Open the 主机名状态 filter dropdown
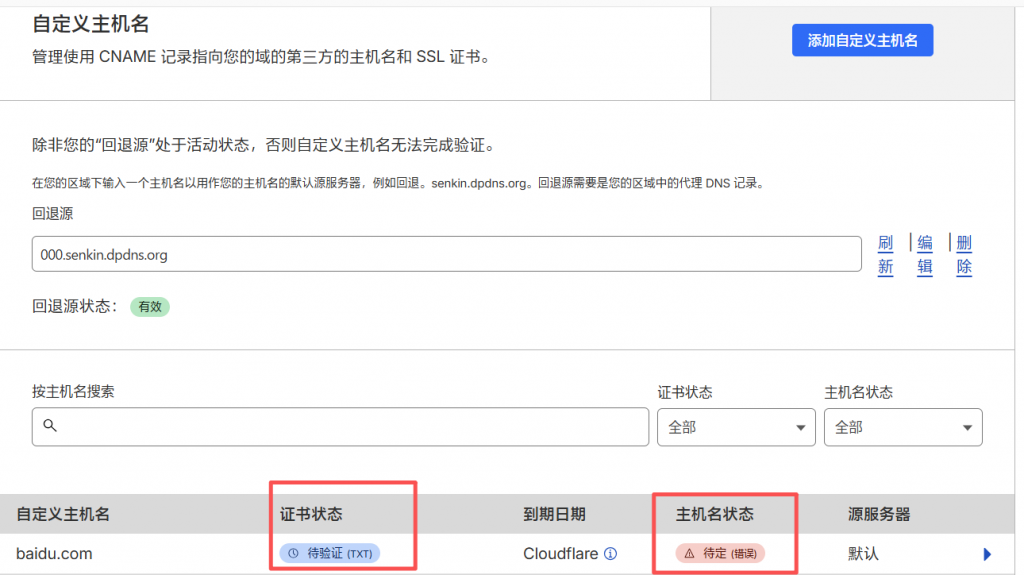Image resolution: width=1024 pixels, height=575 pixels. (x=902, y=427)
